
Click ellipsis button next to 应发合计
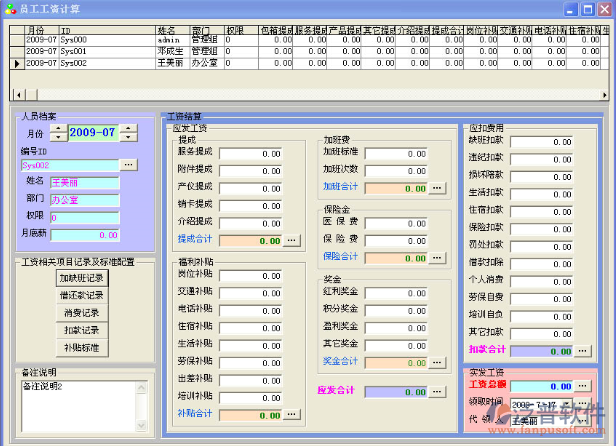tap(437, 392)
